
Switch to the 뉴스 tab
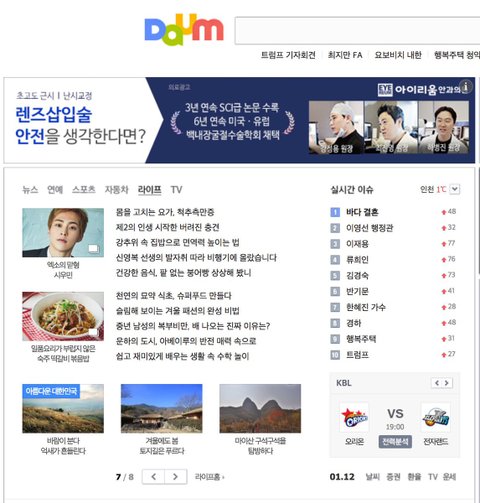tap(30, 190)
